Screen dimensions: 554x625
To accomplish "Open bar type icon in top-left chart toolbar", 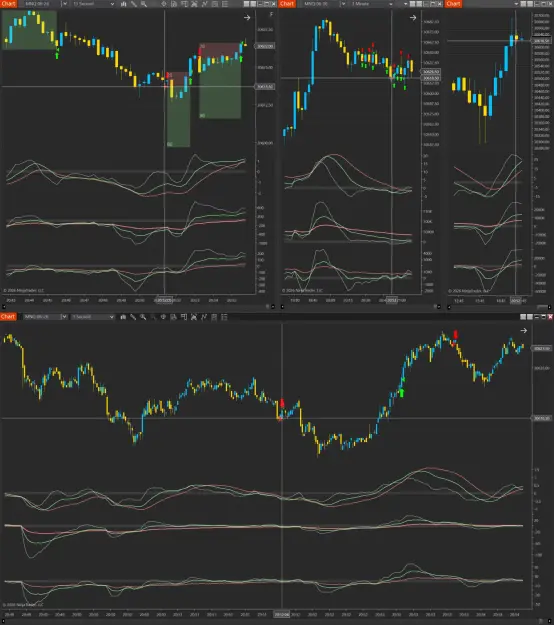I will tap(124, 4).
